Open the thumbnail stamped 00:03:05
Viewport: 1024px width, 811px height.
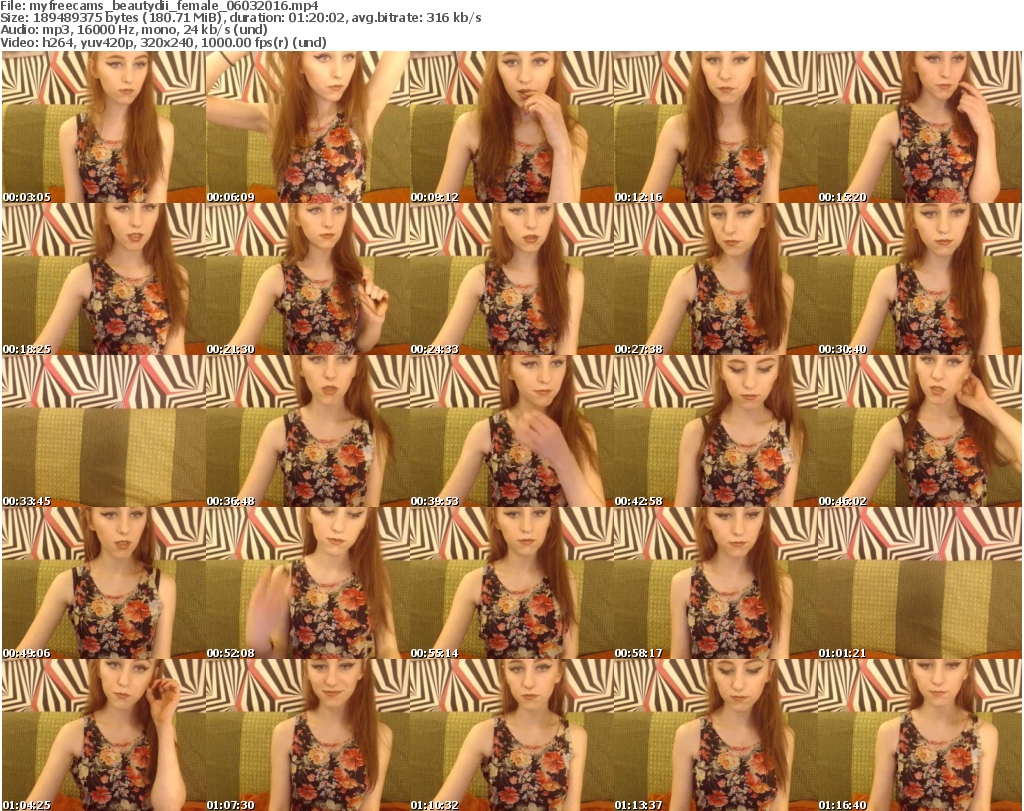click(104, 127)
